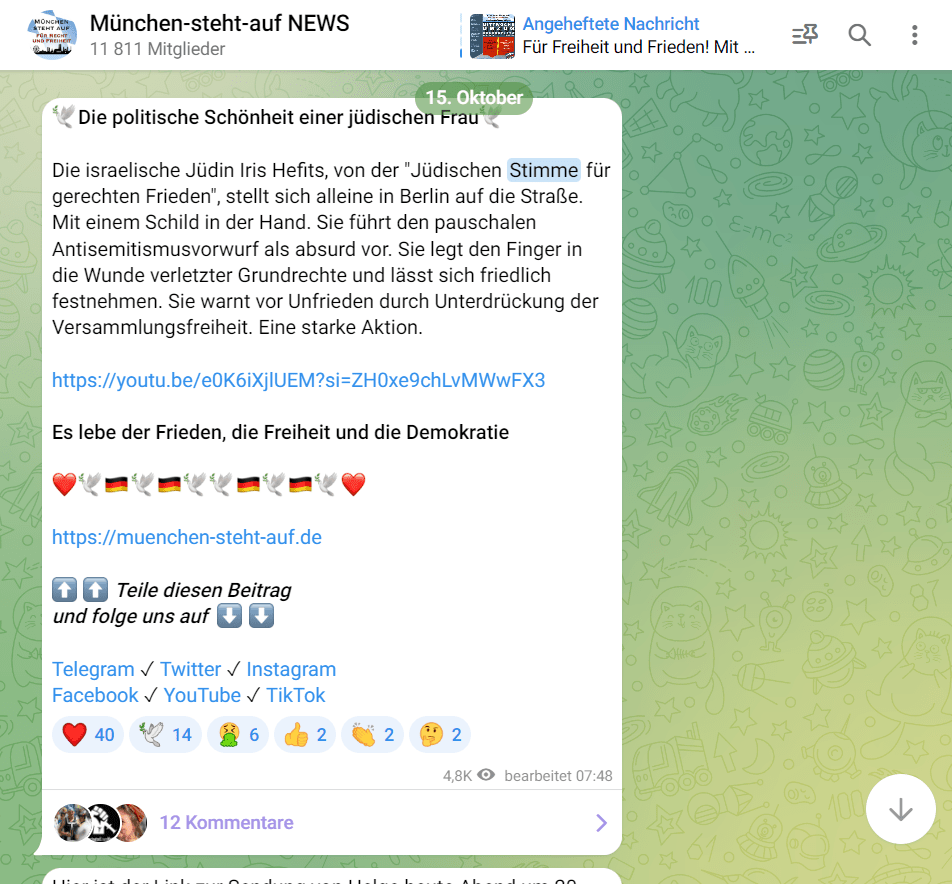Image resolution: width=952 pixels, height=884 pixels.
Task: Open the Instagram link
Action: pyautogui.click(x=291, y=669)
